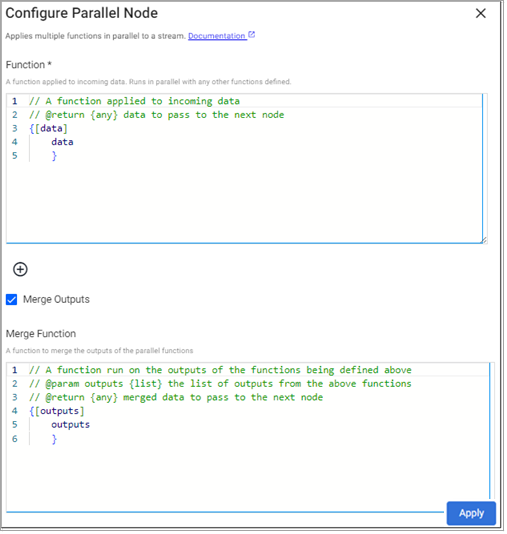
Task: Click line number 3 in Function editor
Action: [x=15, y=129]
